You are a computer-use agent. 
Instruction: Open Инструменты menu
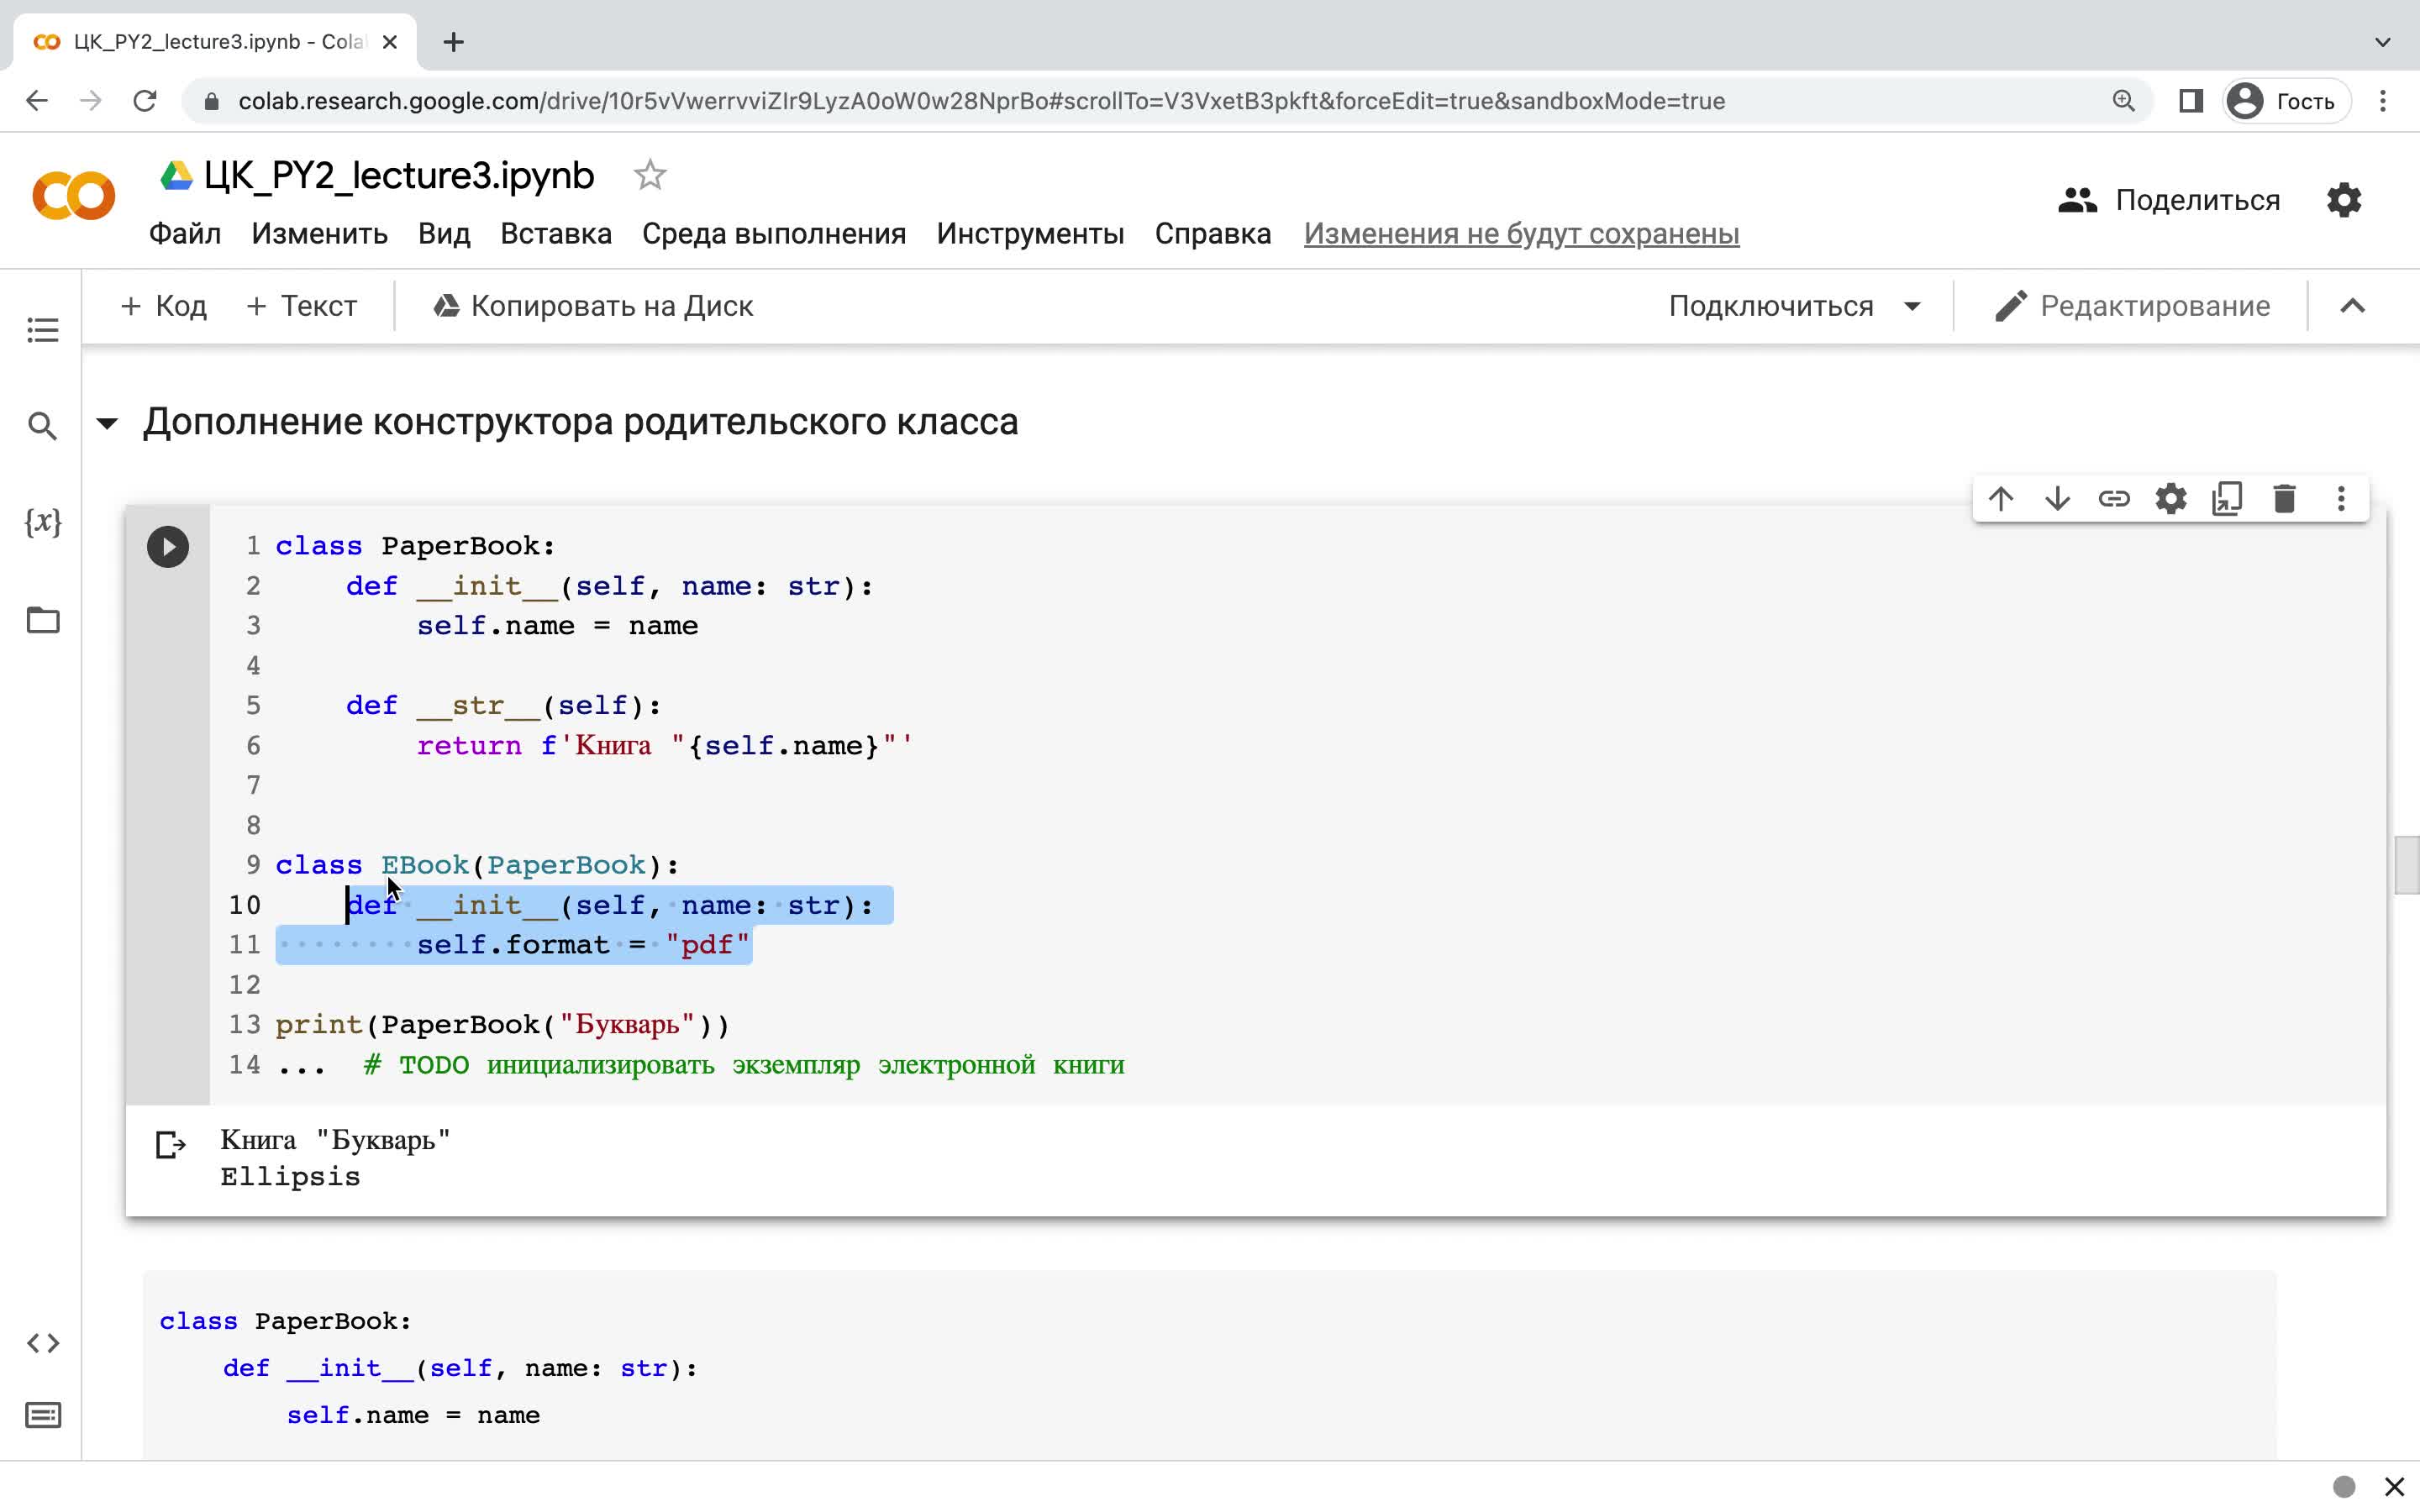[1030, 234]
